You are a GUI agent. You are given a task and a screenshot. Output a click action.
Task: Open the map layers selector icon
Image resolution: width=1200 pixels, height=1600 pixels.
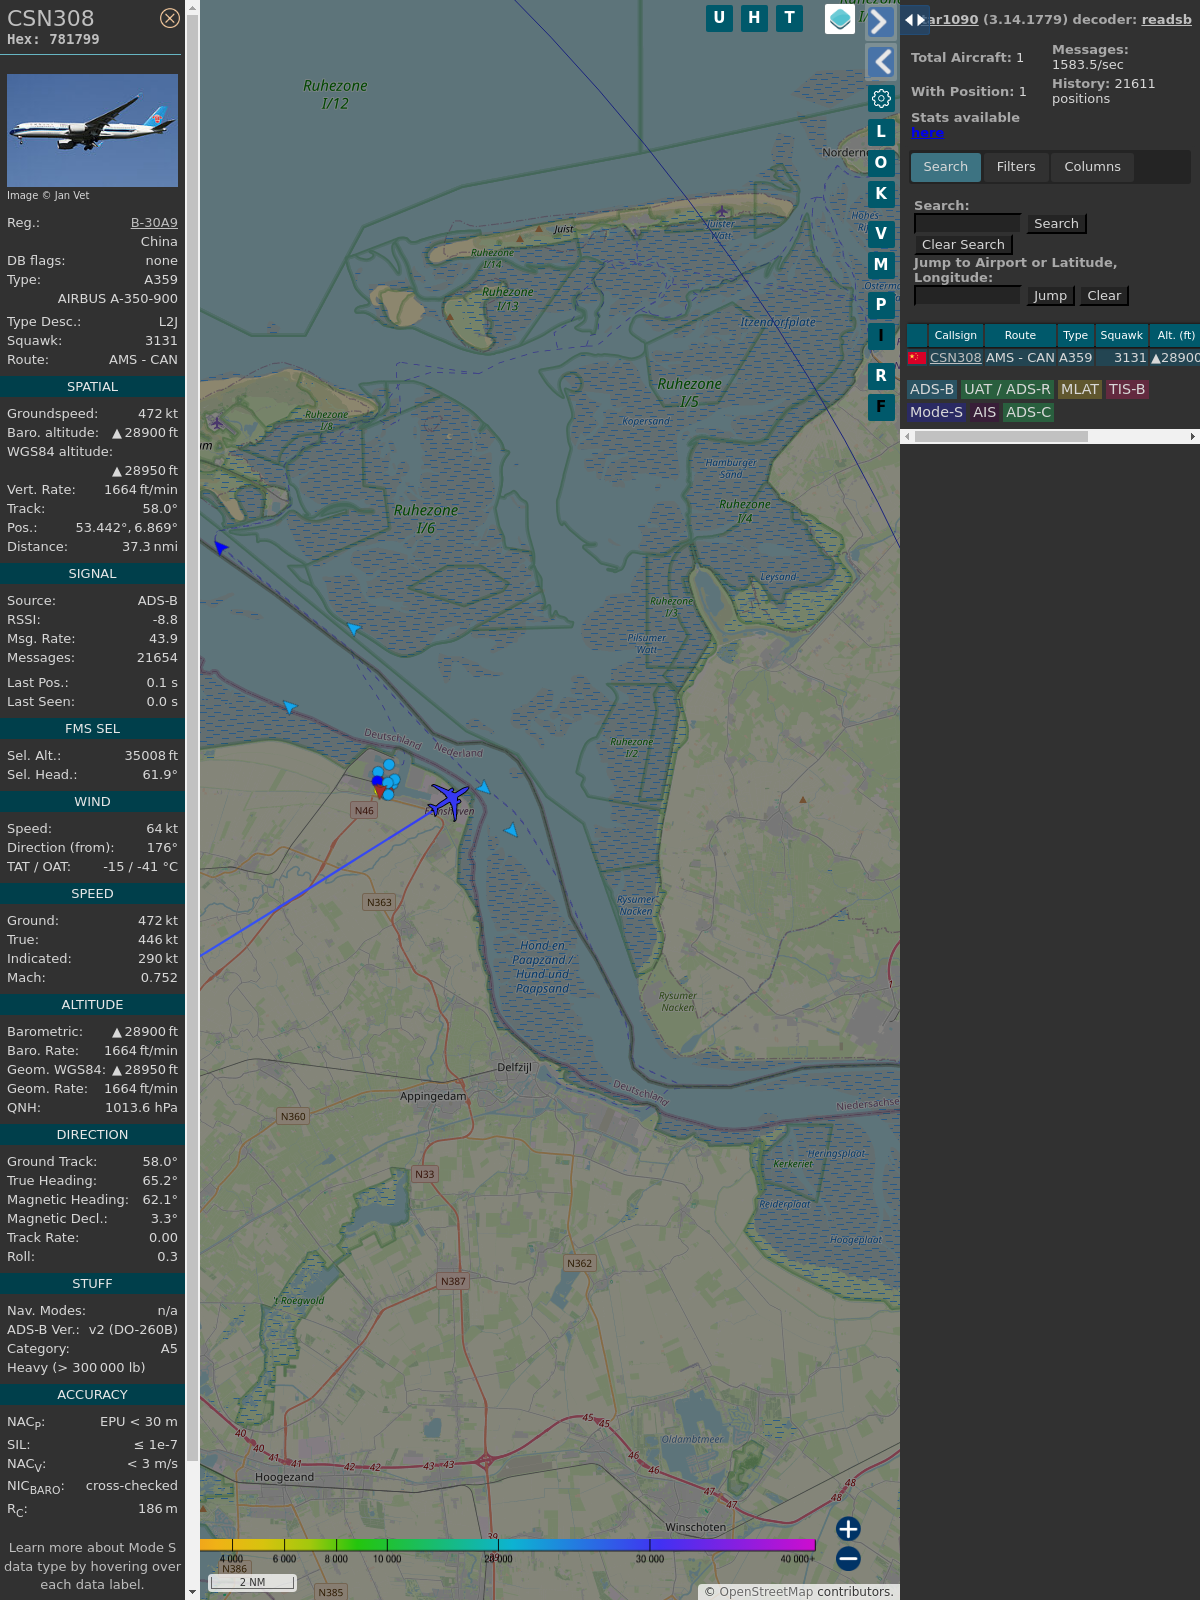839,19
